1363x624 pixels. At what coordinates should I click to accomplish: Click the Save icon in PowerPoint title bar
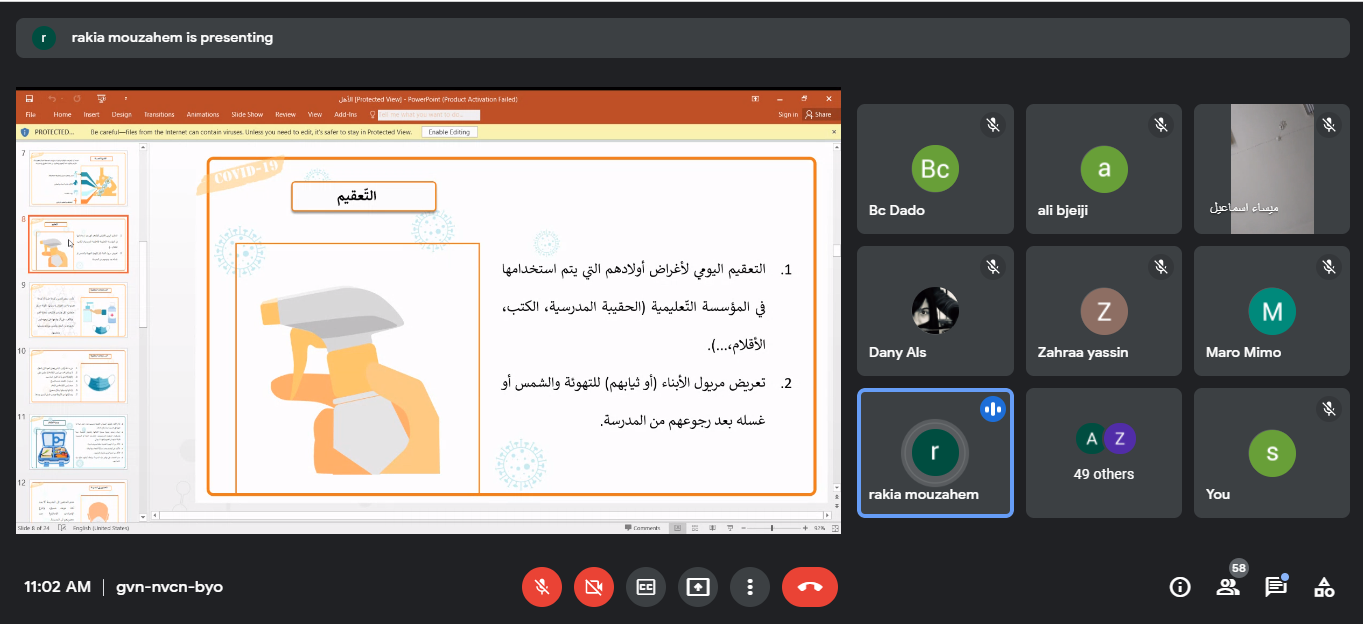(x=30, y=99)
